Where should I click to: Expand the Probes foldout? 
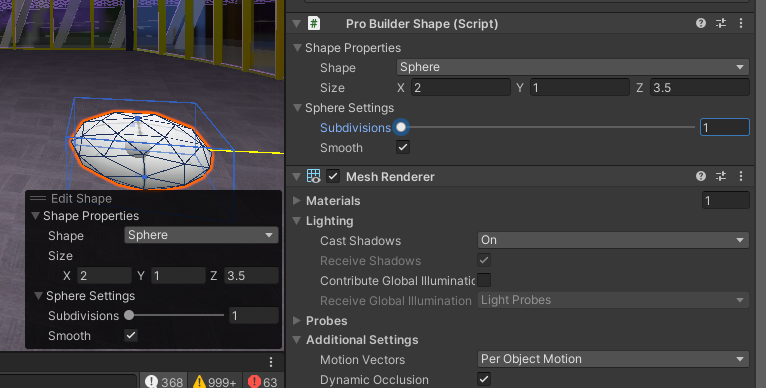tap(297, 321)
